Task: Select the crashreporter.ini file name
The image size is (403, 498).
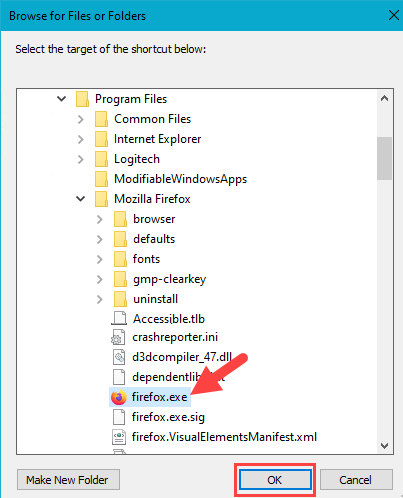Action: point(175,337)
